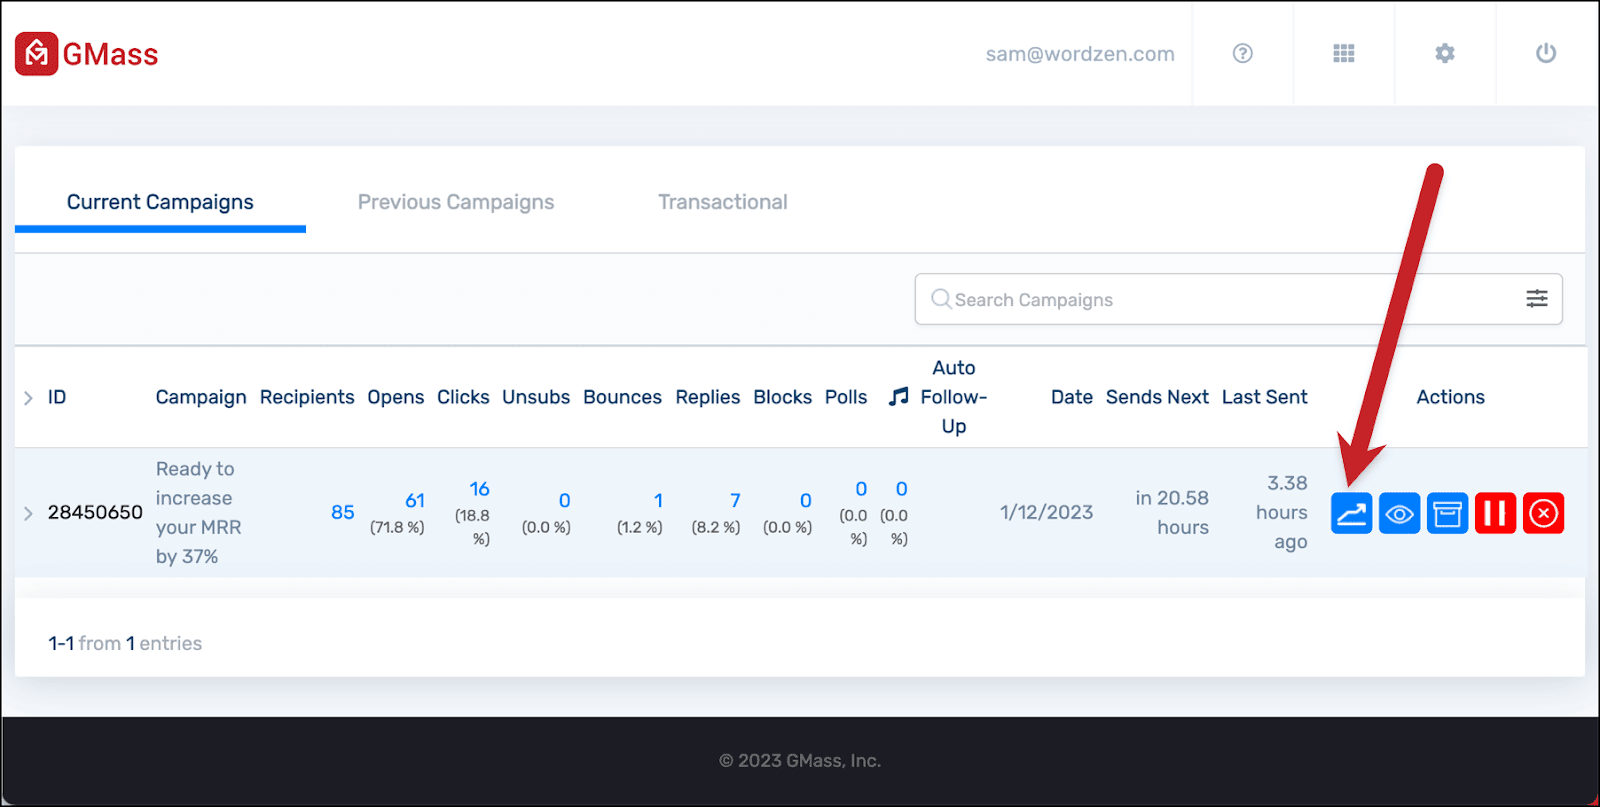
Task: Click the search magnifier icon
Action: point(941,299)
